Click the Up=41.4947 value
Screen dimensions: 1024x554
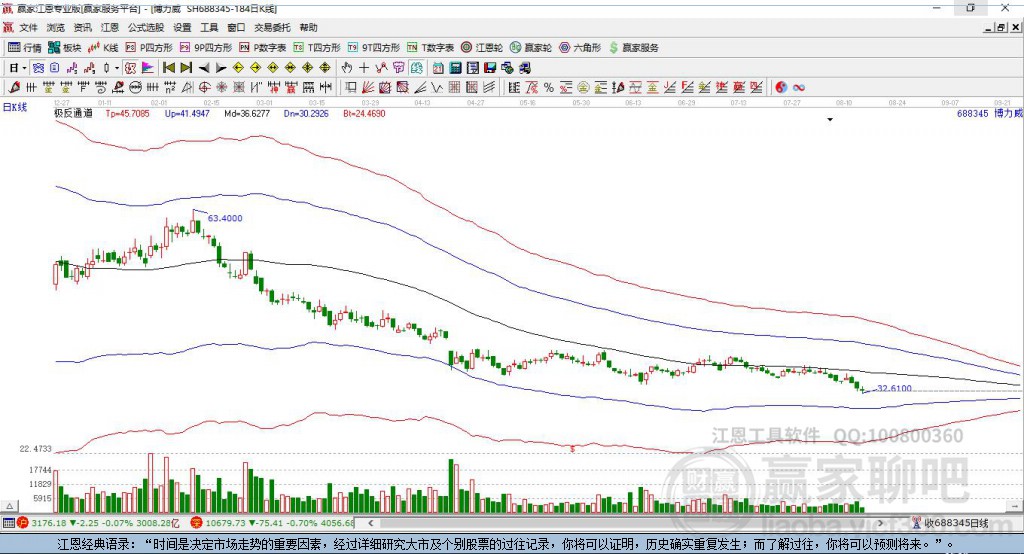(x=187, y=114)
